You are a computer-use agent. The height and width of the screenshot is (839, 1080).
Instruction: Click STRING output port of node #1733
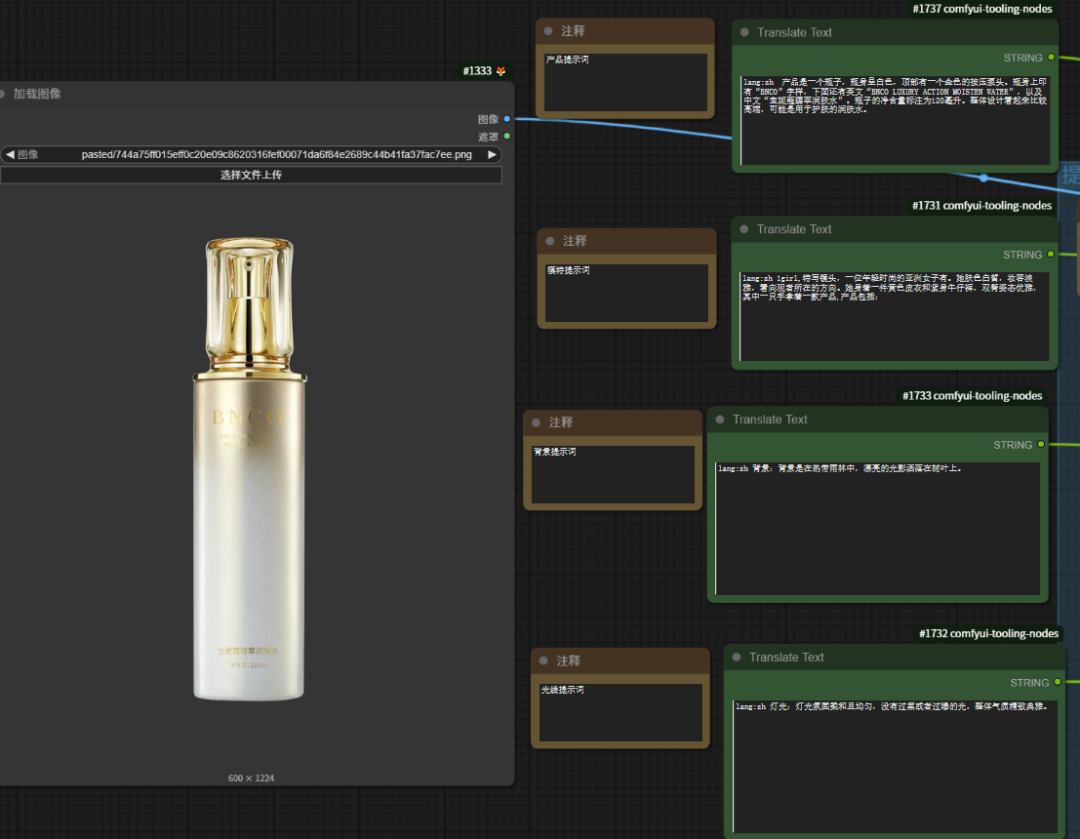pyautogui.click(x=1041, y=444)
